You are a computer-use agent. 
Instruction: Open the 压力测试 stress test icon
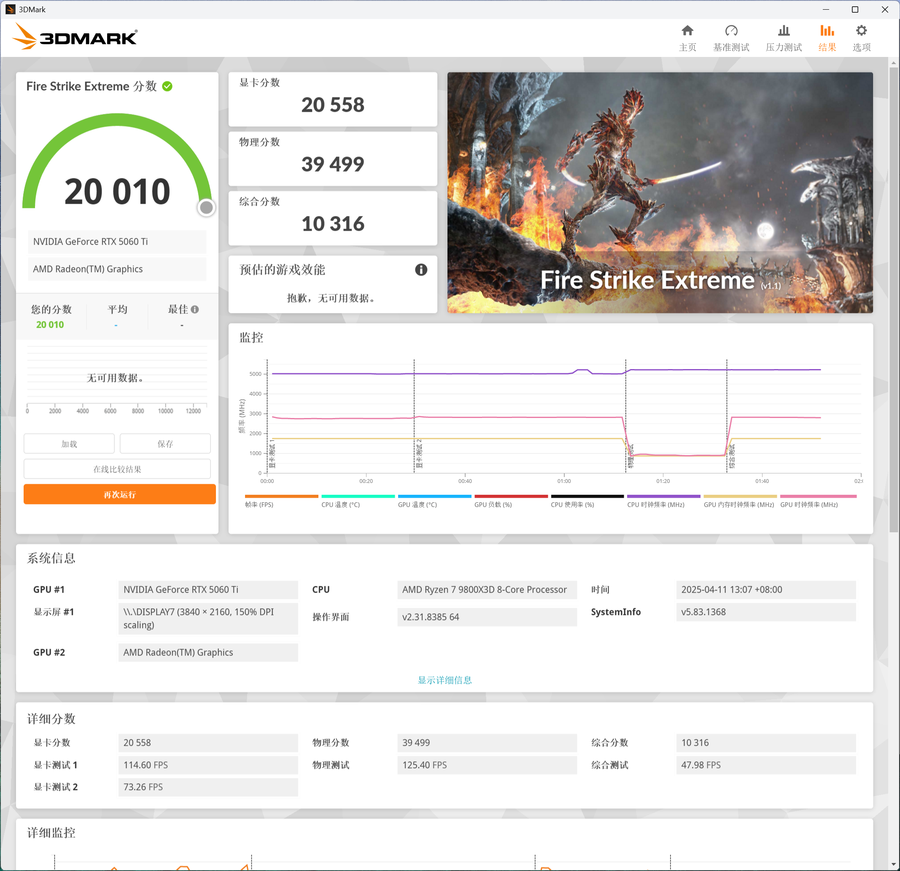[x=783, y=38]
